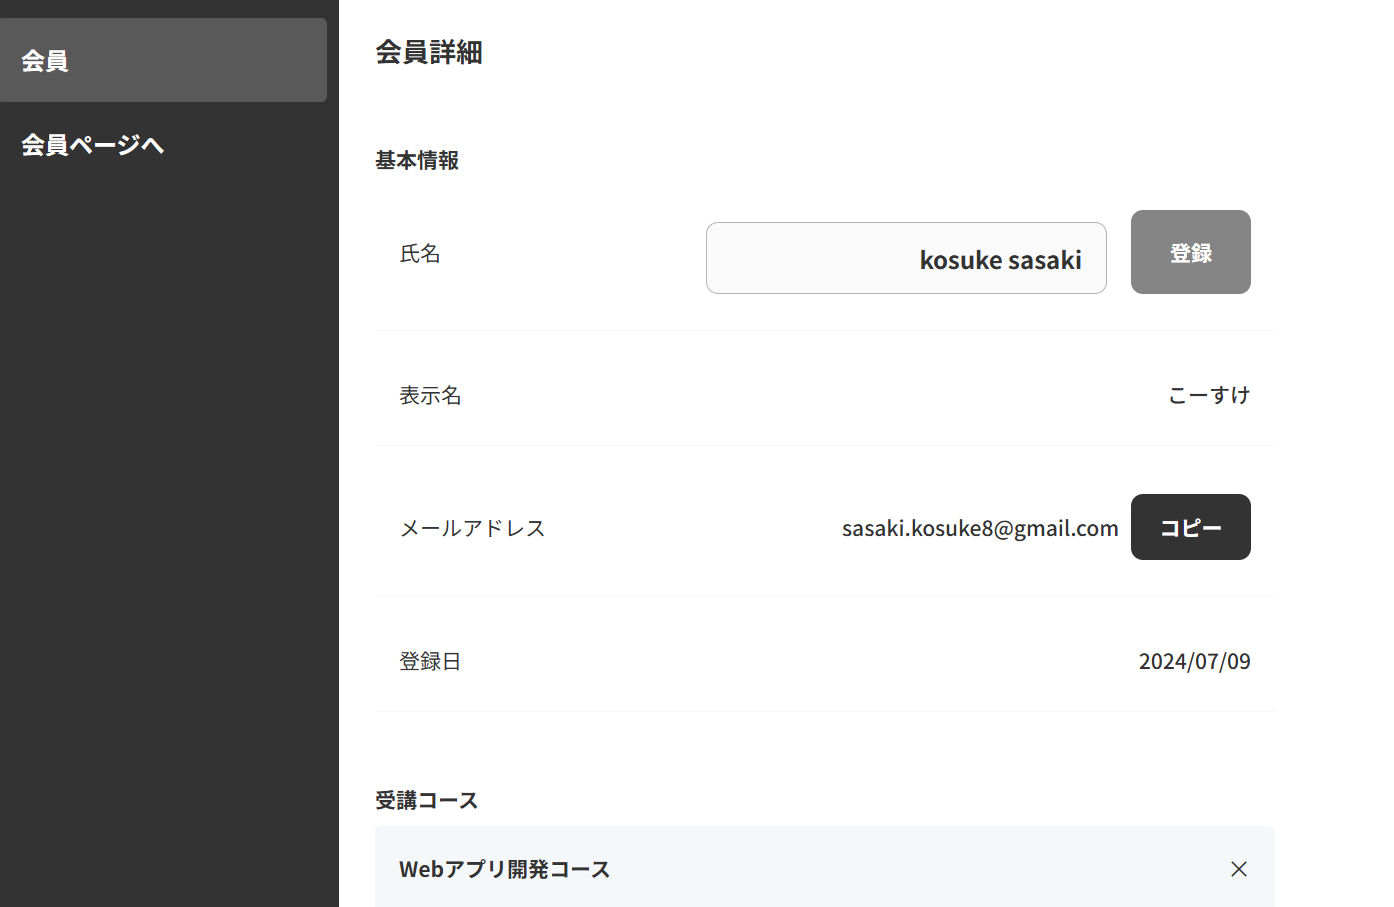Click the registration date 2024/07/09
This screenshot has height=907, width=1394.
coord(1194,661)
